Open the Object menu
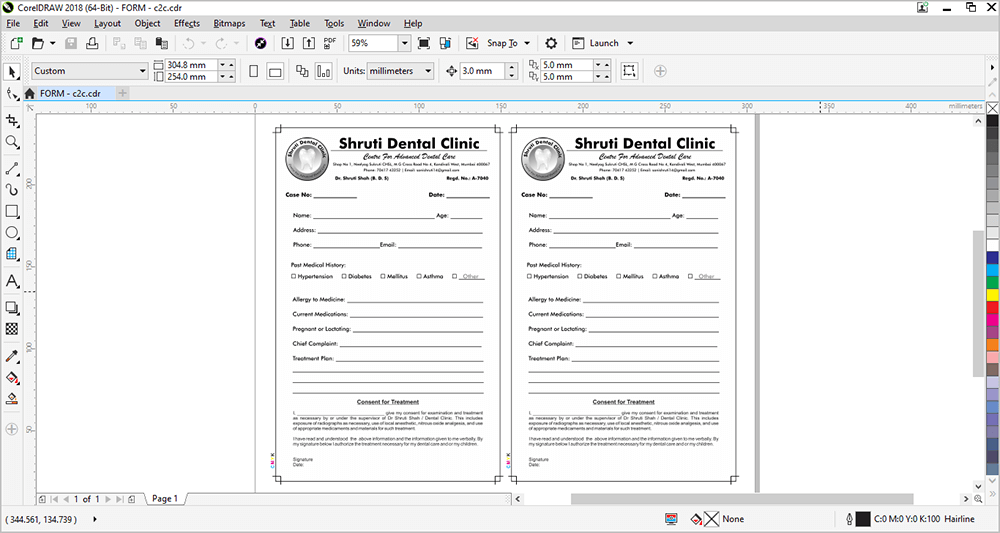 147,24
